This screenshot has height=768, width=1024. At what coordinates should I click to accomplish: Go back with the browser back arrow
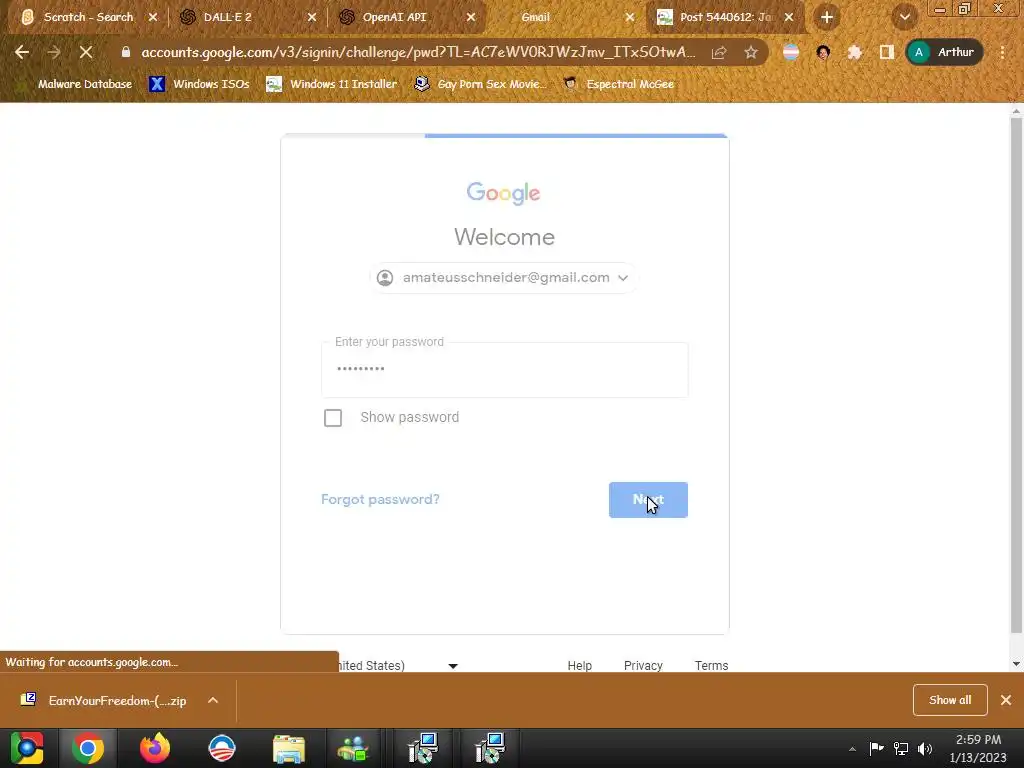[22, 52]
